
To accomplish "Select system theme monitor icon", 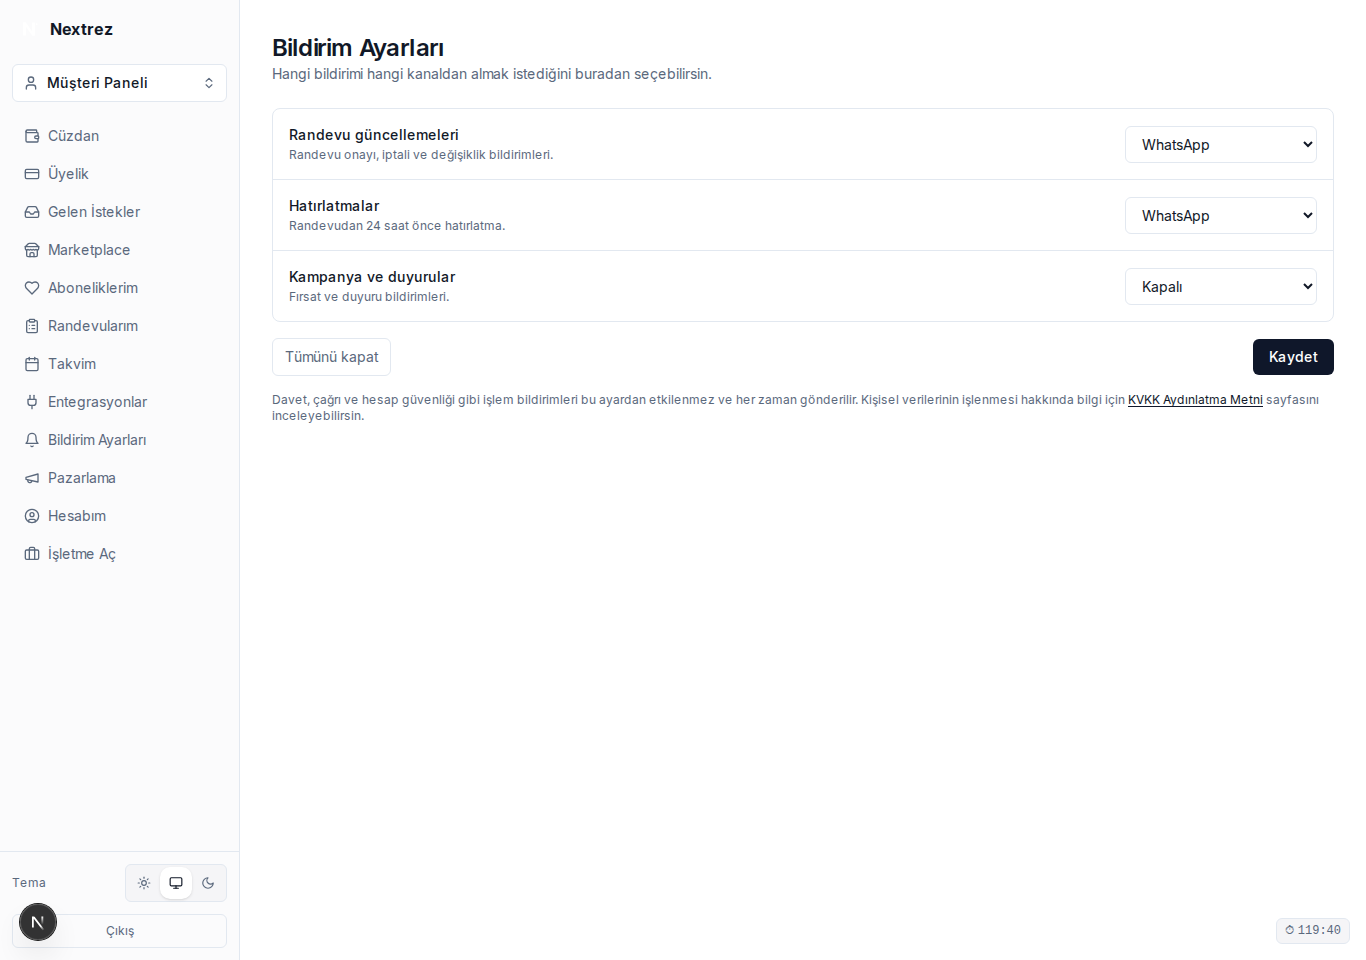I will 176,883.
